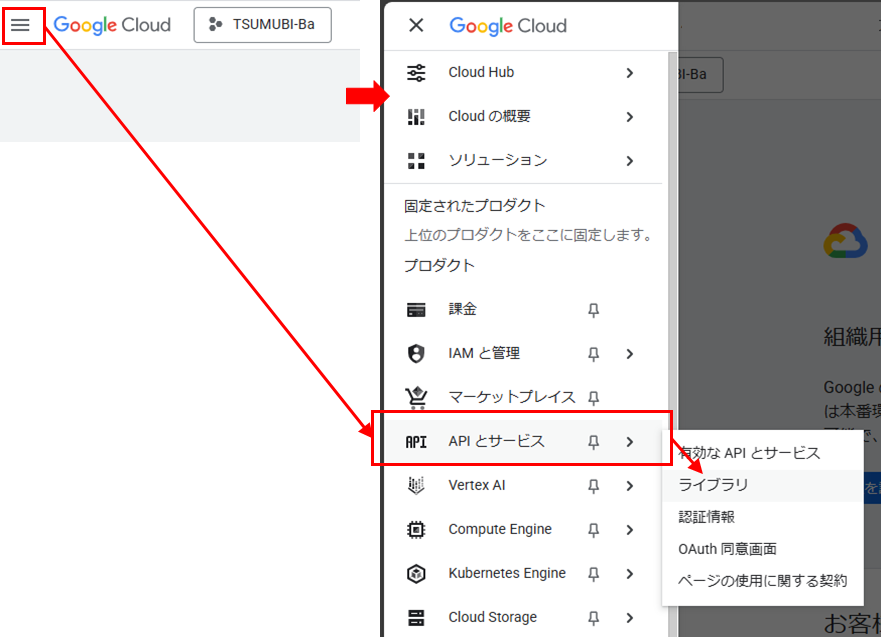Close the navigation menu with the X

coord(416,25)
